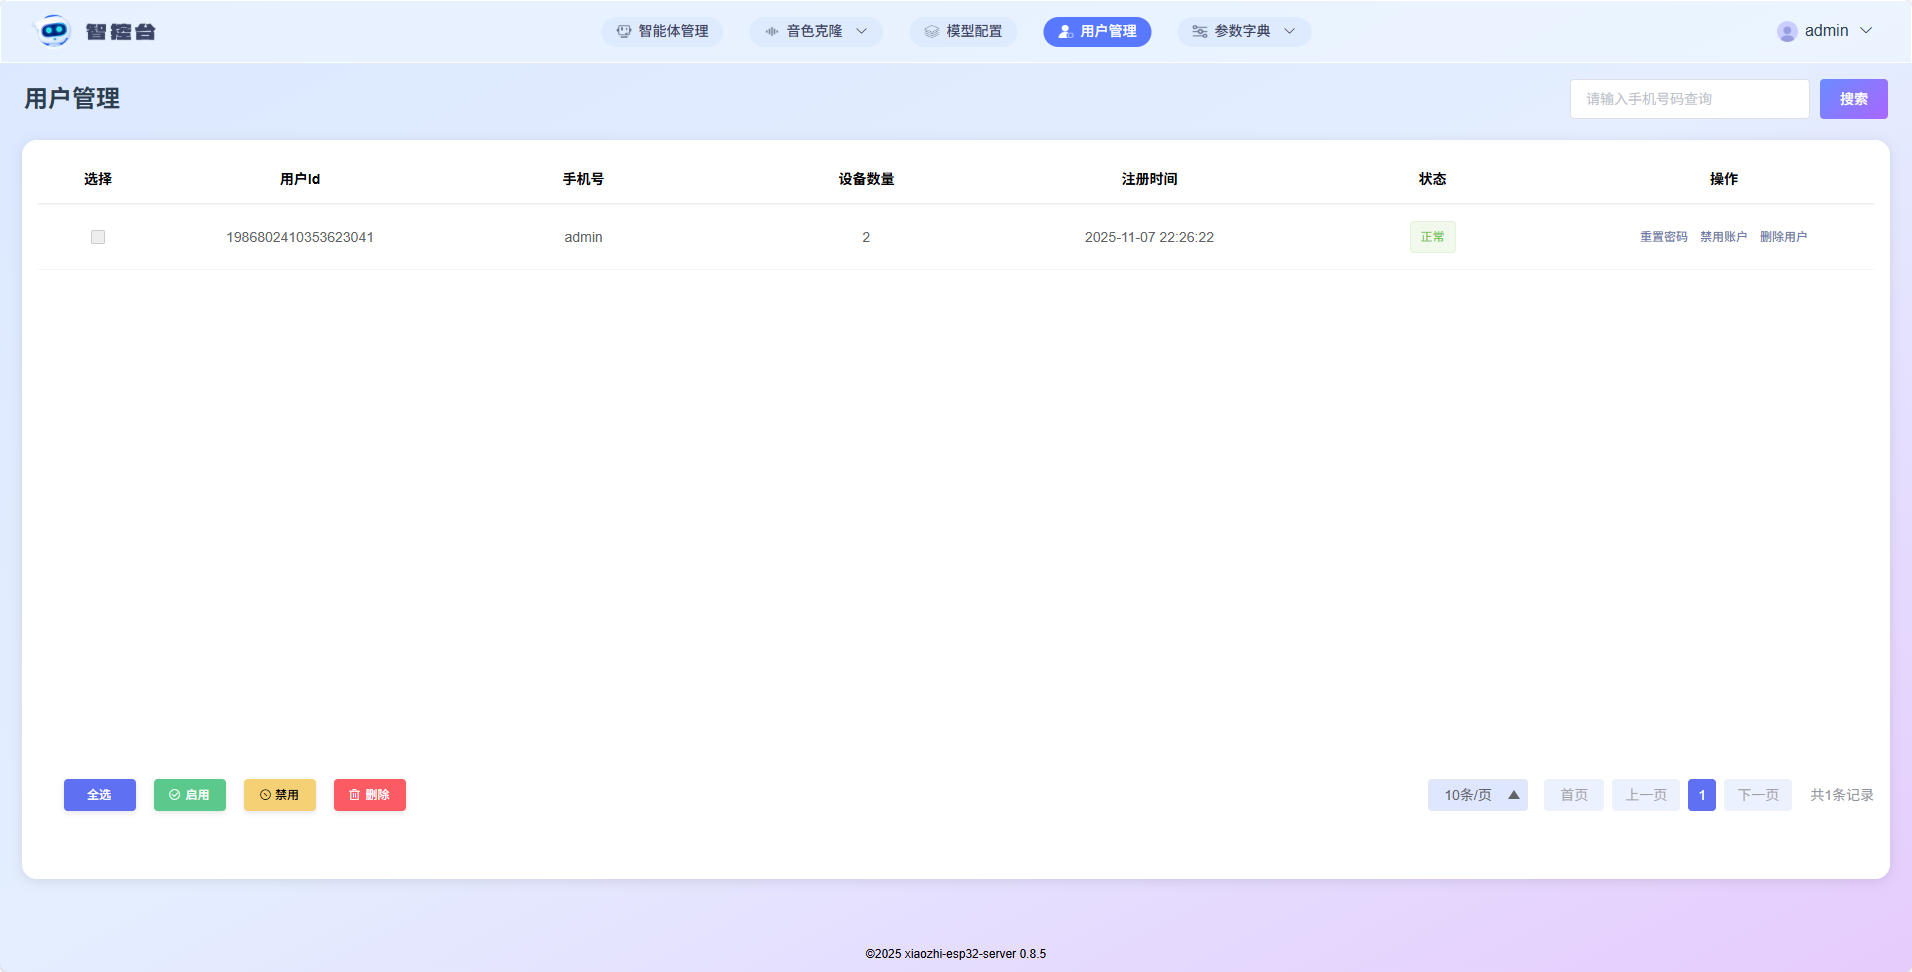Image resolution: width=1912 pixels, height=972 pixels.
Task: Open the 10条/页 page size dropdown
Action: (x=1477, y=795)
